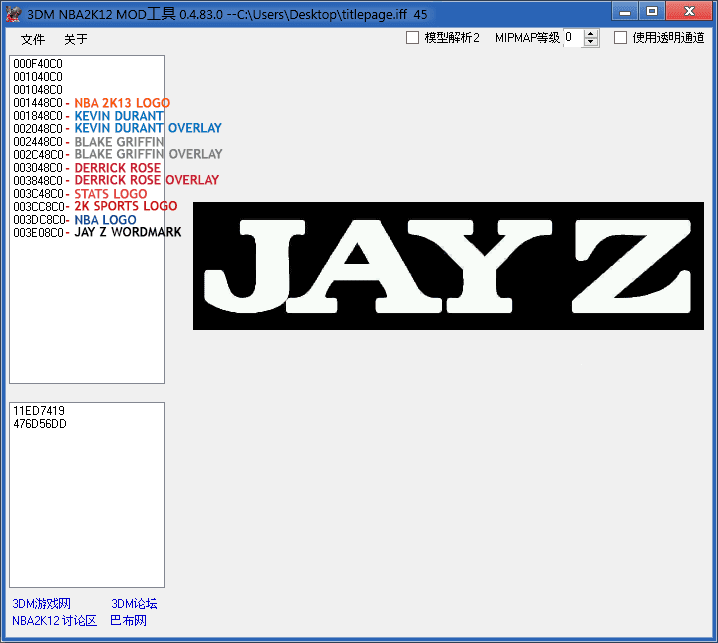Screen dimensions: 718x643
Task: Increase MIPMAP level with the up arrow
Action: point(591,33)
